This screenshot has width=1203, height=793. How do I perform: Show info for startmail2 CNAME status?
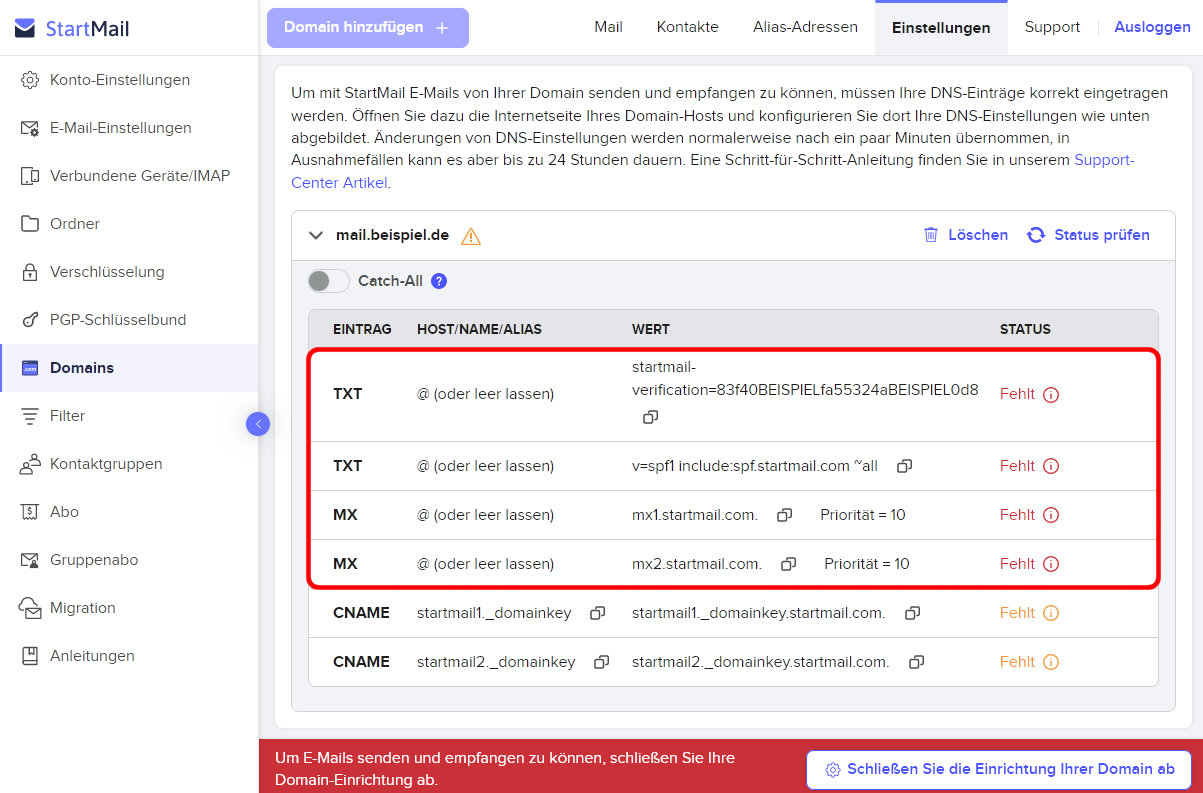tap(1051, 662)
